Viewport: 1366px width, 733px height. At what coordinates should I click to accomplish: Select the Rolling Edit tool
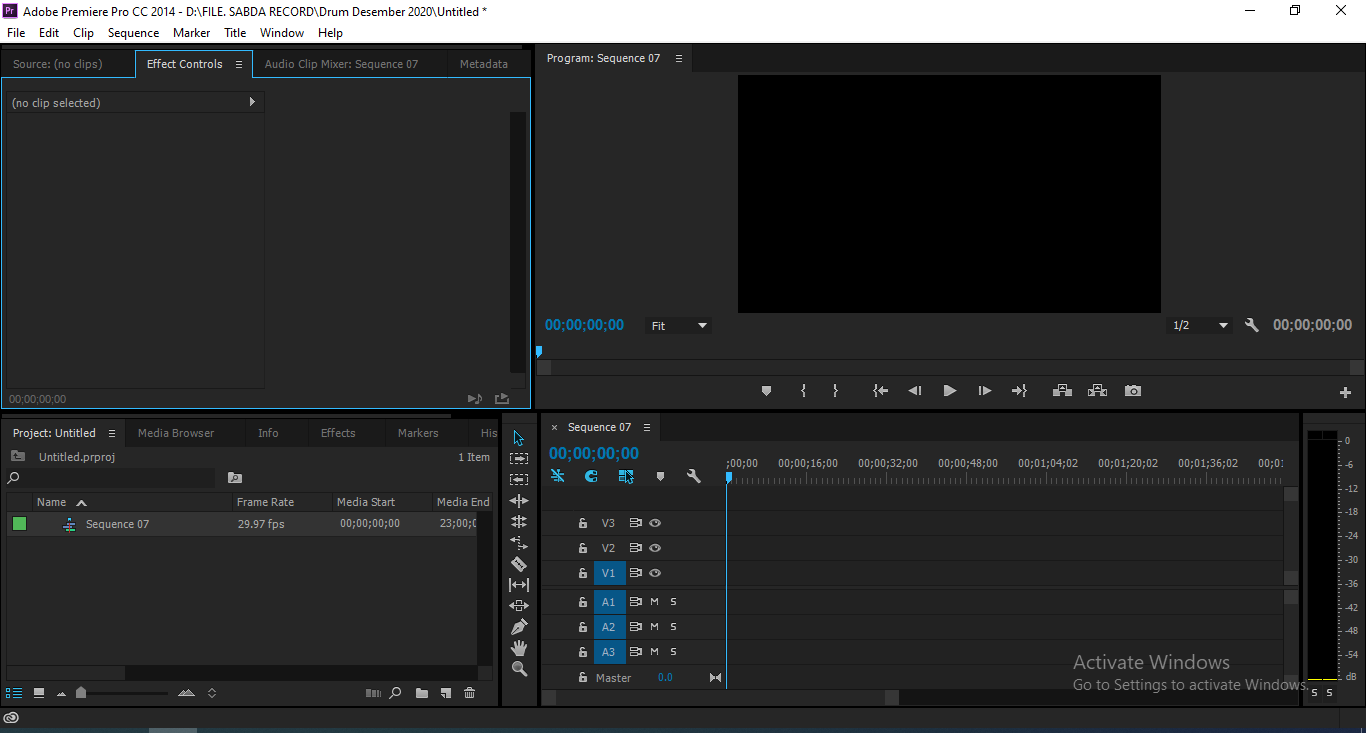click(x=518, y=522)
